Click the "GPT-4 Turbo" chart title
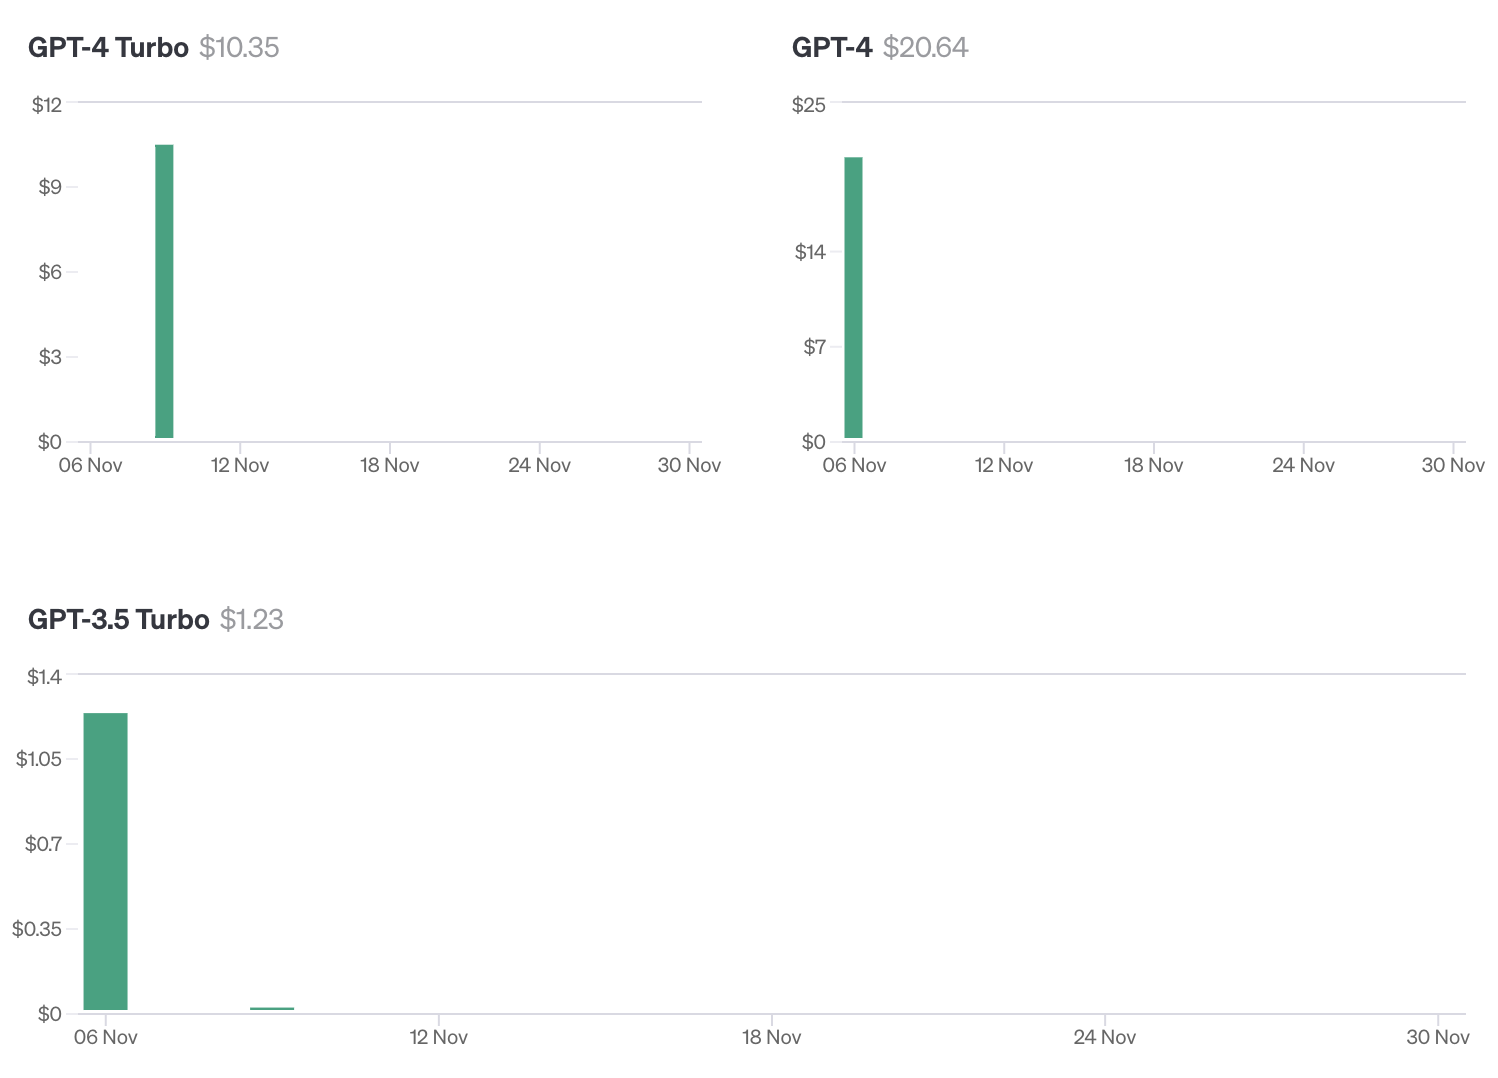 tap(108, 47)
